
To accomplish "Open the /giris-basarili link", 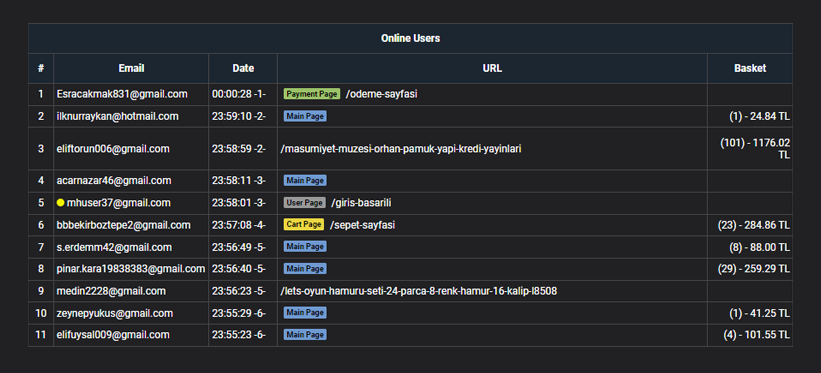I will pos(361,203).
